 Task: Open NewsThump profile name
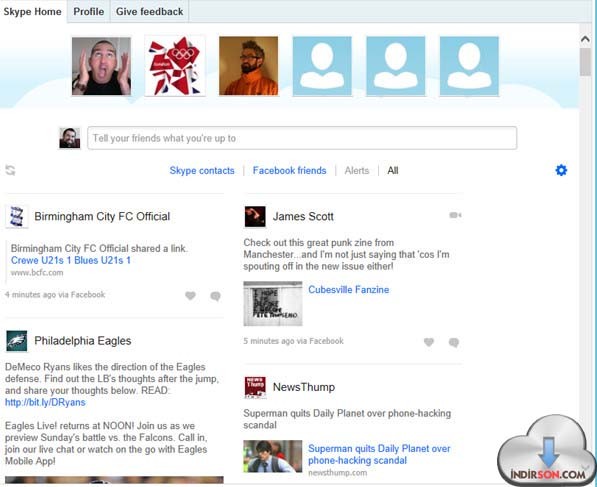(x=304, y=387)
